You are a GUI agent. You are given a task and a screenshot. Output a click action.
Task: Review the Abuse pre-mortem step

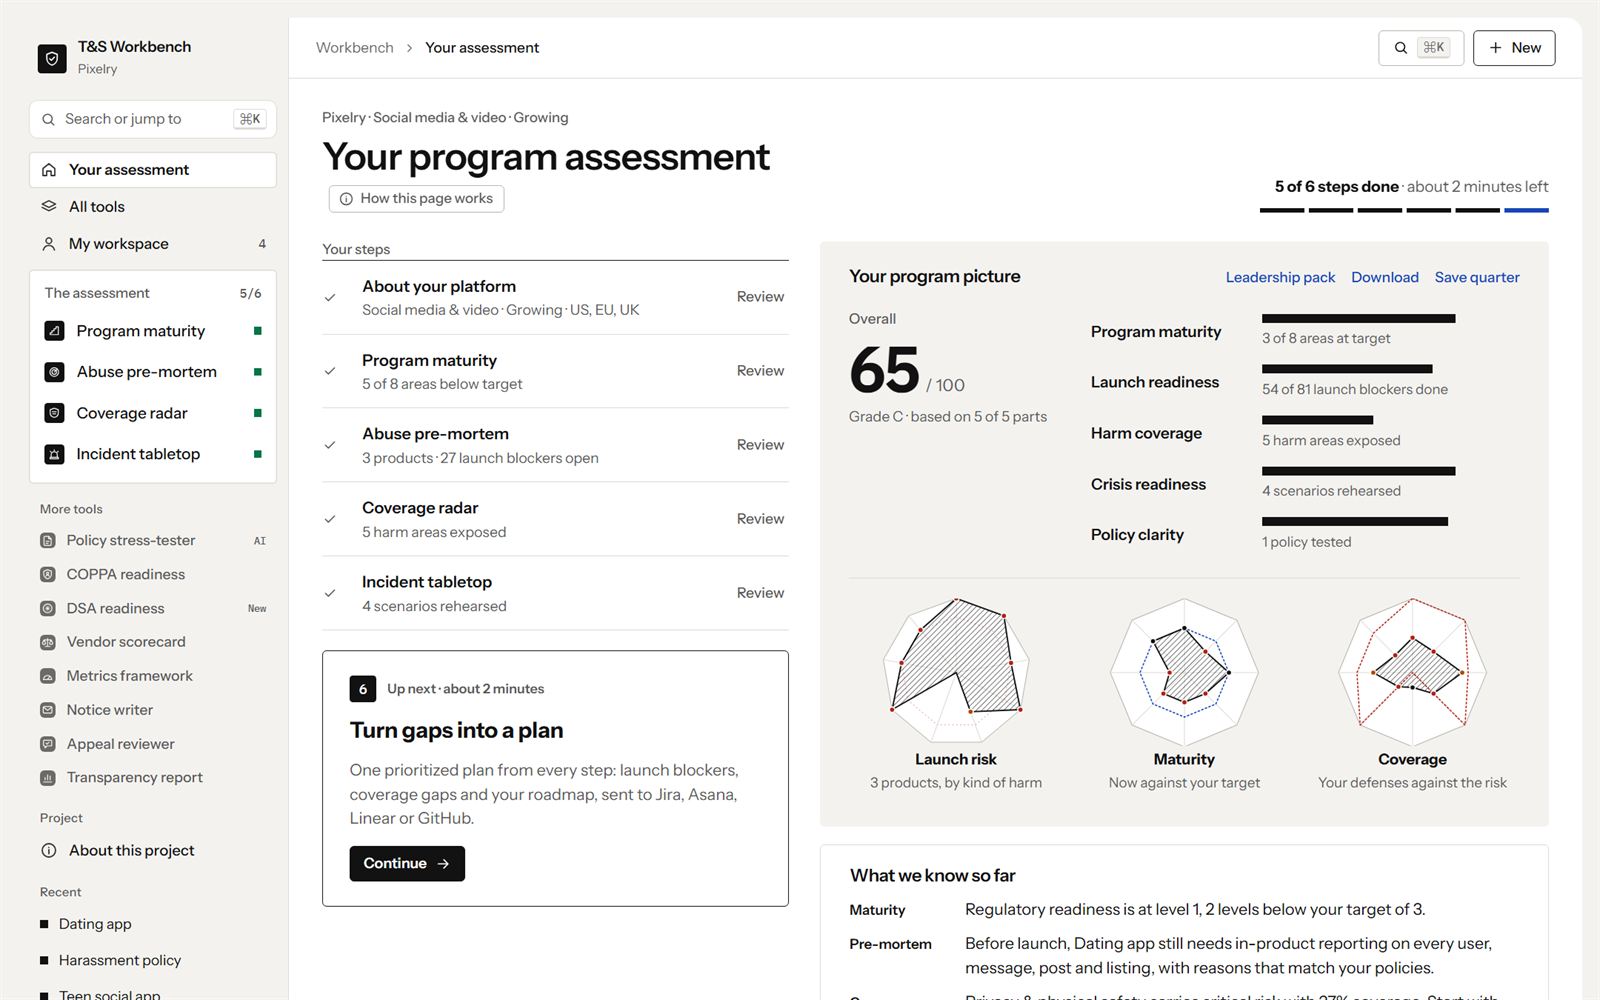coord(760,445)
